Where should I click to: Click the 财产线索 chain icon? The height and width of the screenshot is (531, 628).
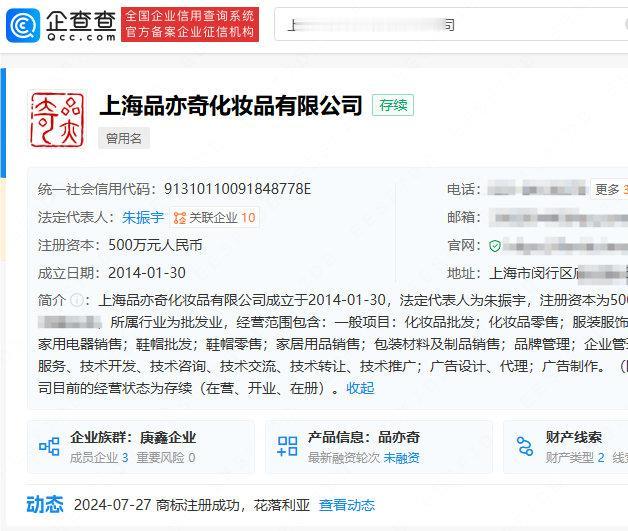click(525, 447)
